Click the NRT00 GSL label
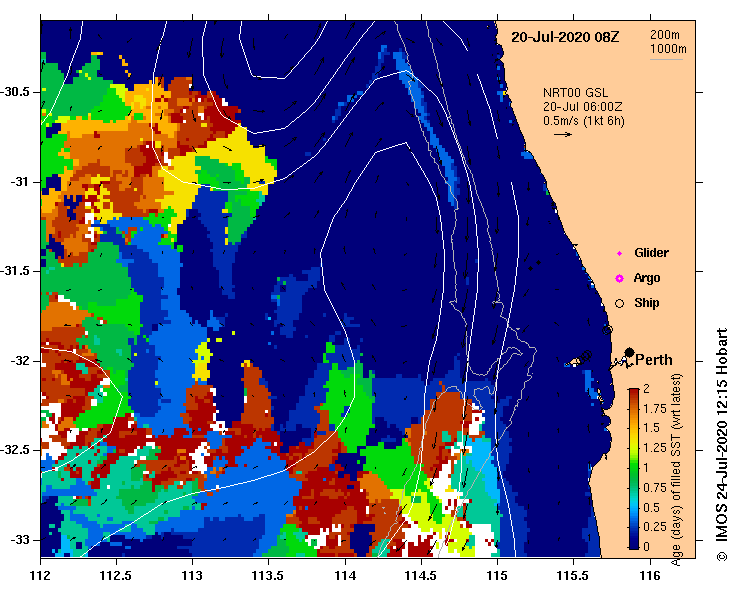Screen dimensions: 739x592 click(575, 93)
